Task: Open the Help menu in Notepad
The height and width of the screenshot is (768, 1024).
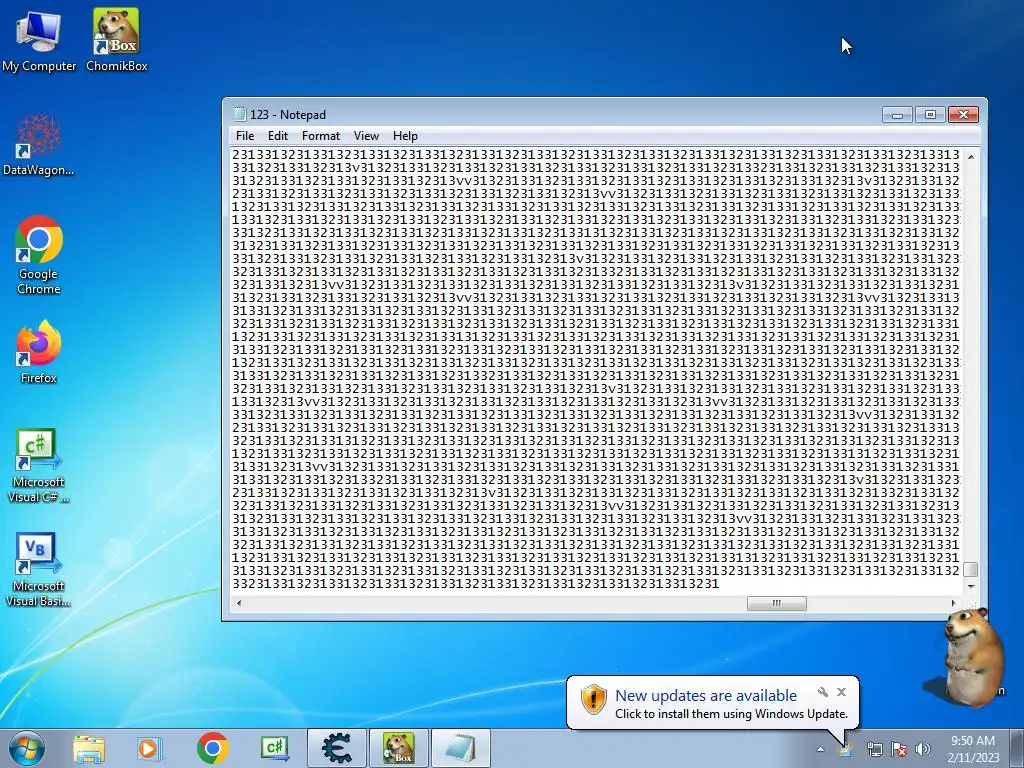Action: (x=405, y=136)
